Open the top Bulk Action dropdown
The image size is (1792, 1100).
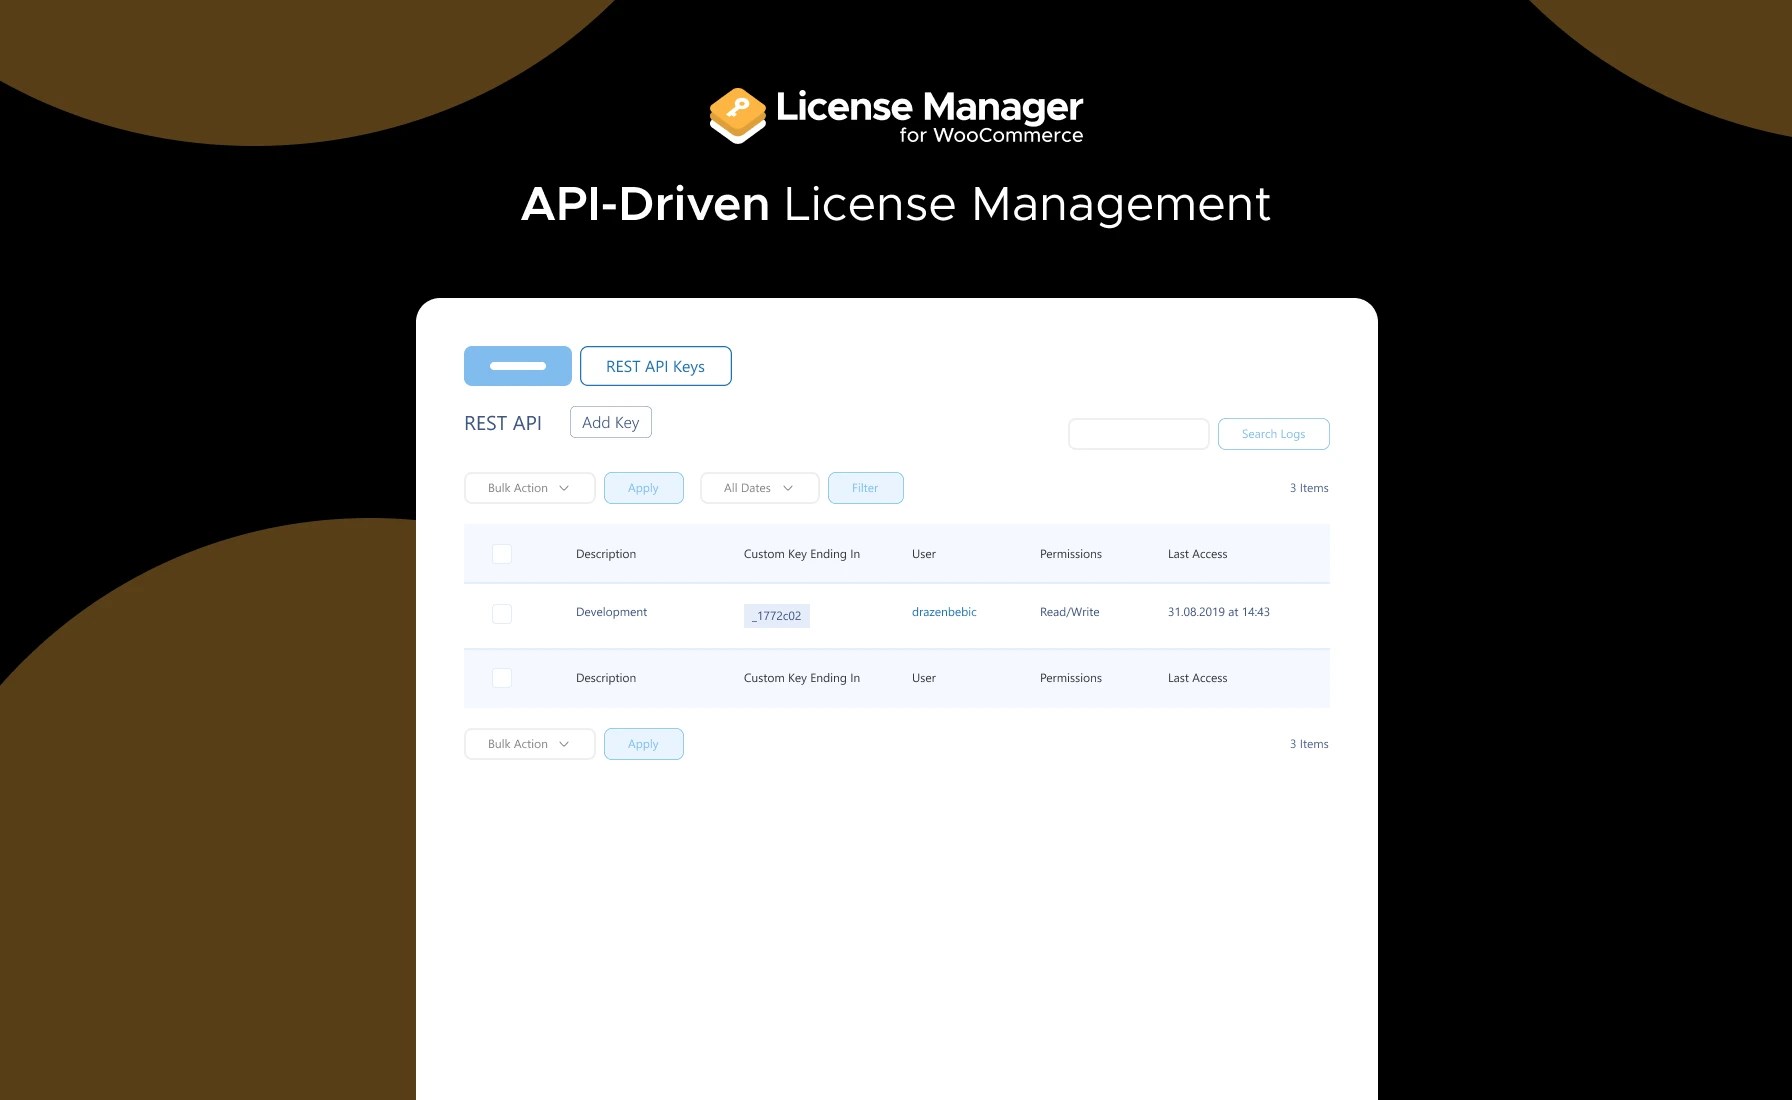tap(529, 488)
